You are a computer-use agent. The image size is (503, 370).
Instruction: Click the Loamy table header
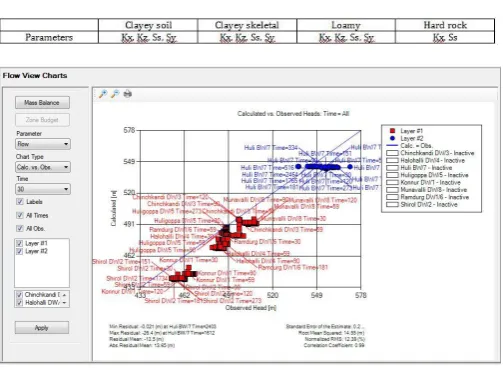[x=346, y=25]
